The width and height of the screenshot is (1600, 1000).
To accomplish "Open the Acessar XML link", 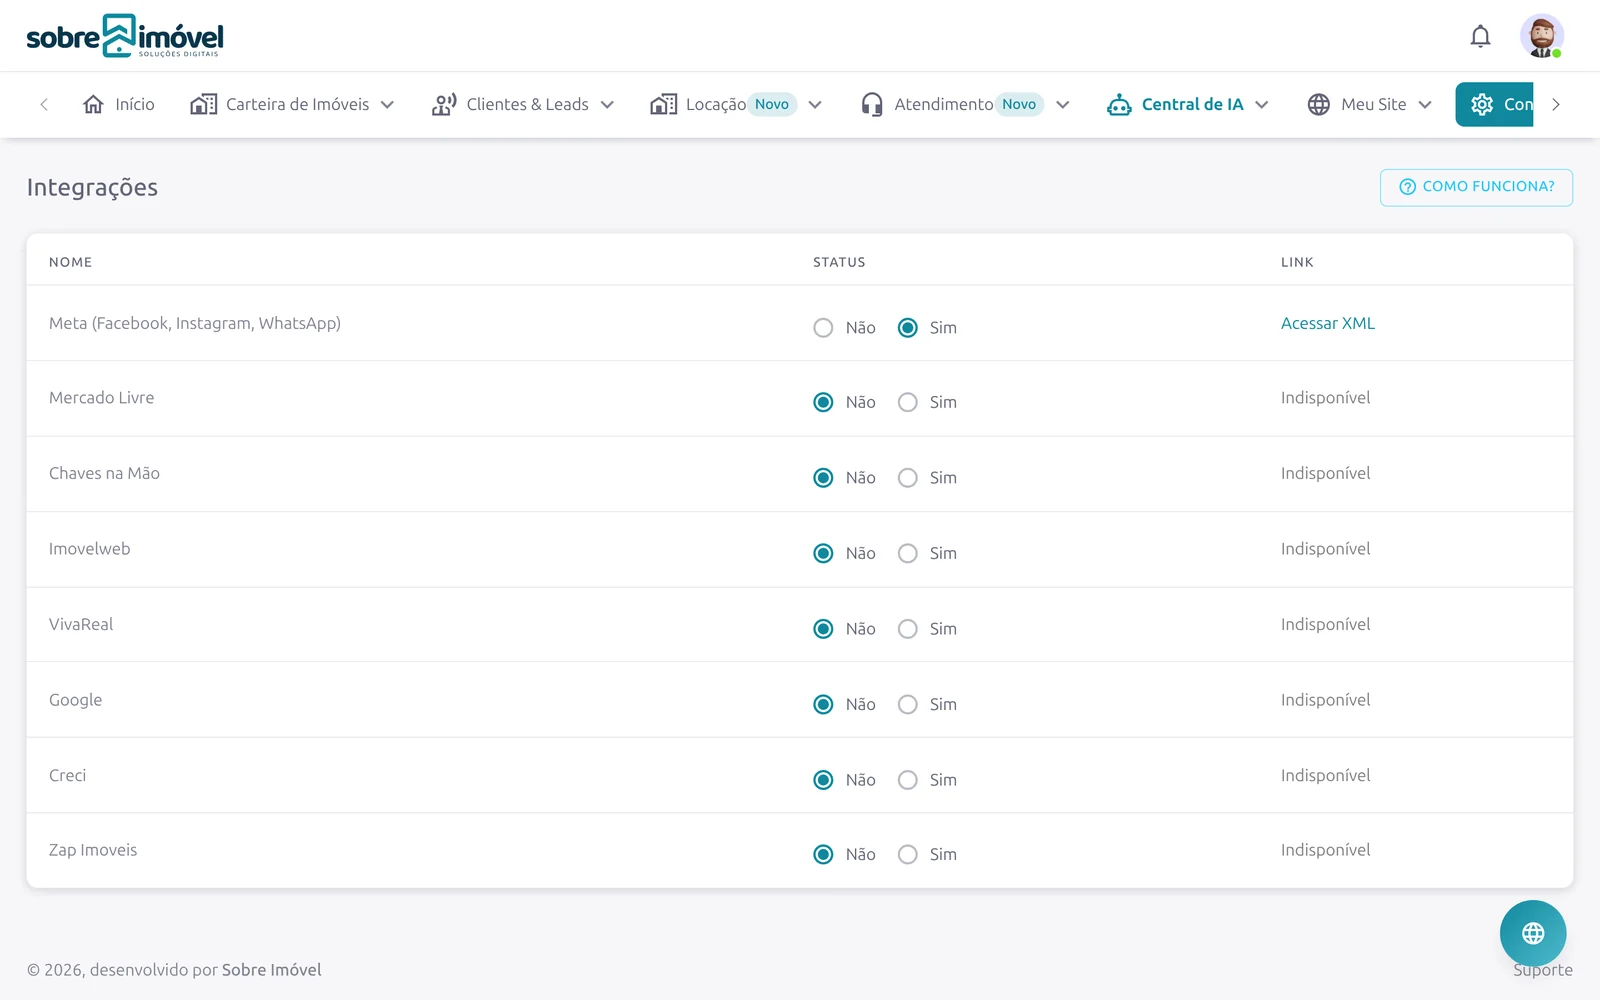I will click(x=1328, y=323).
